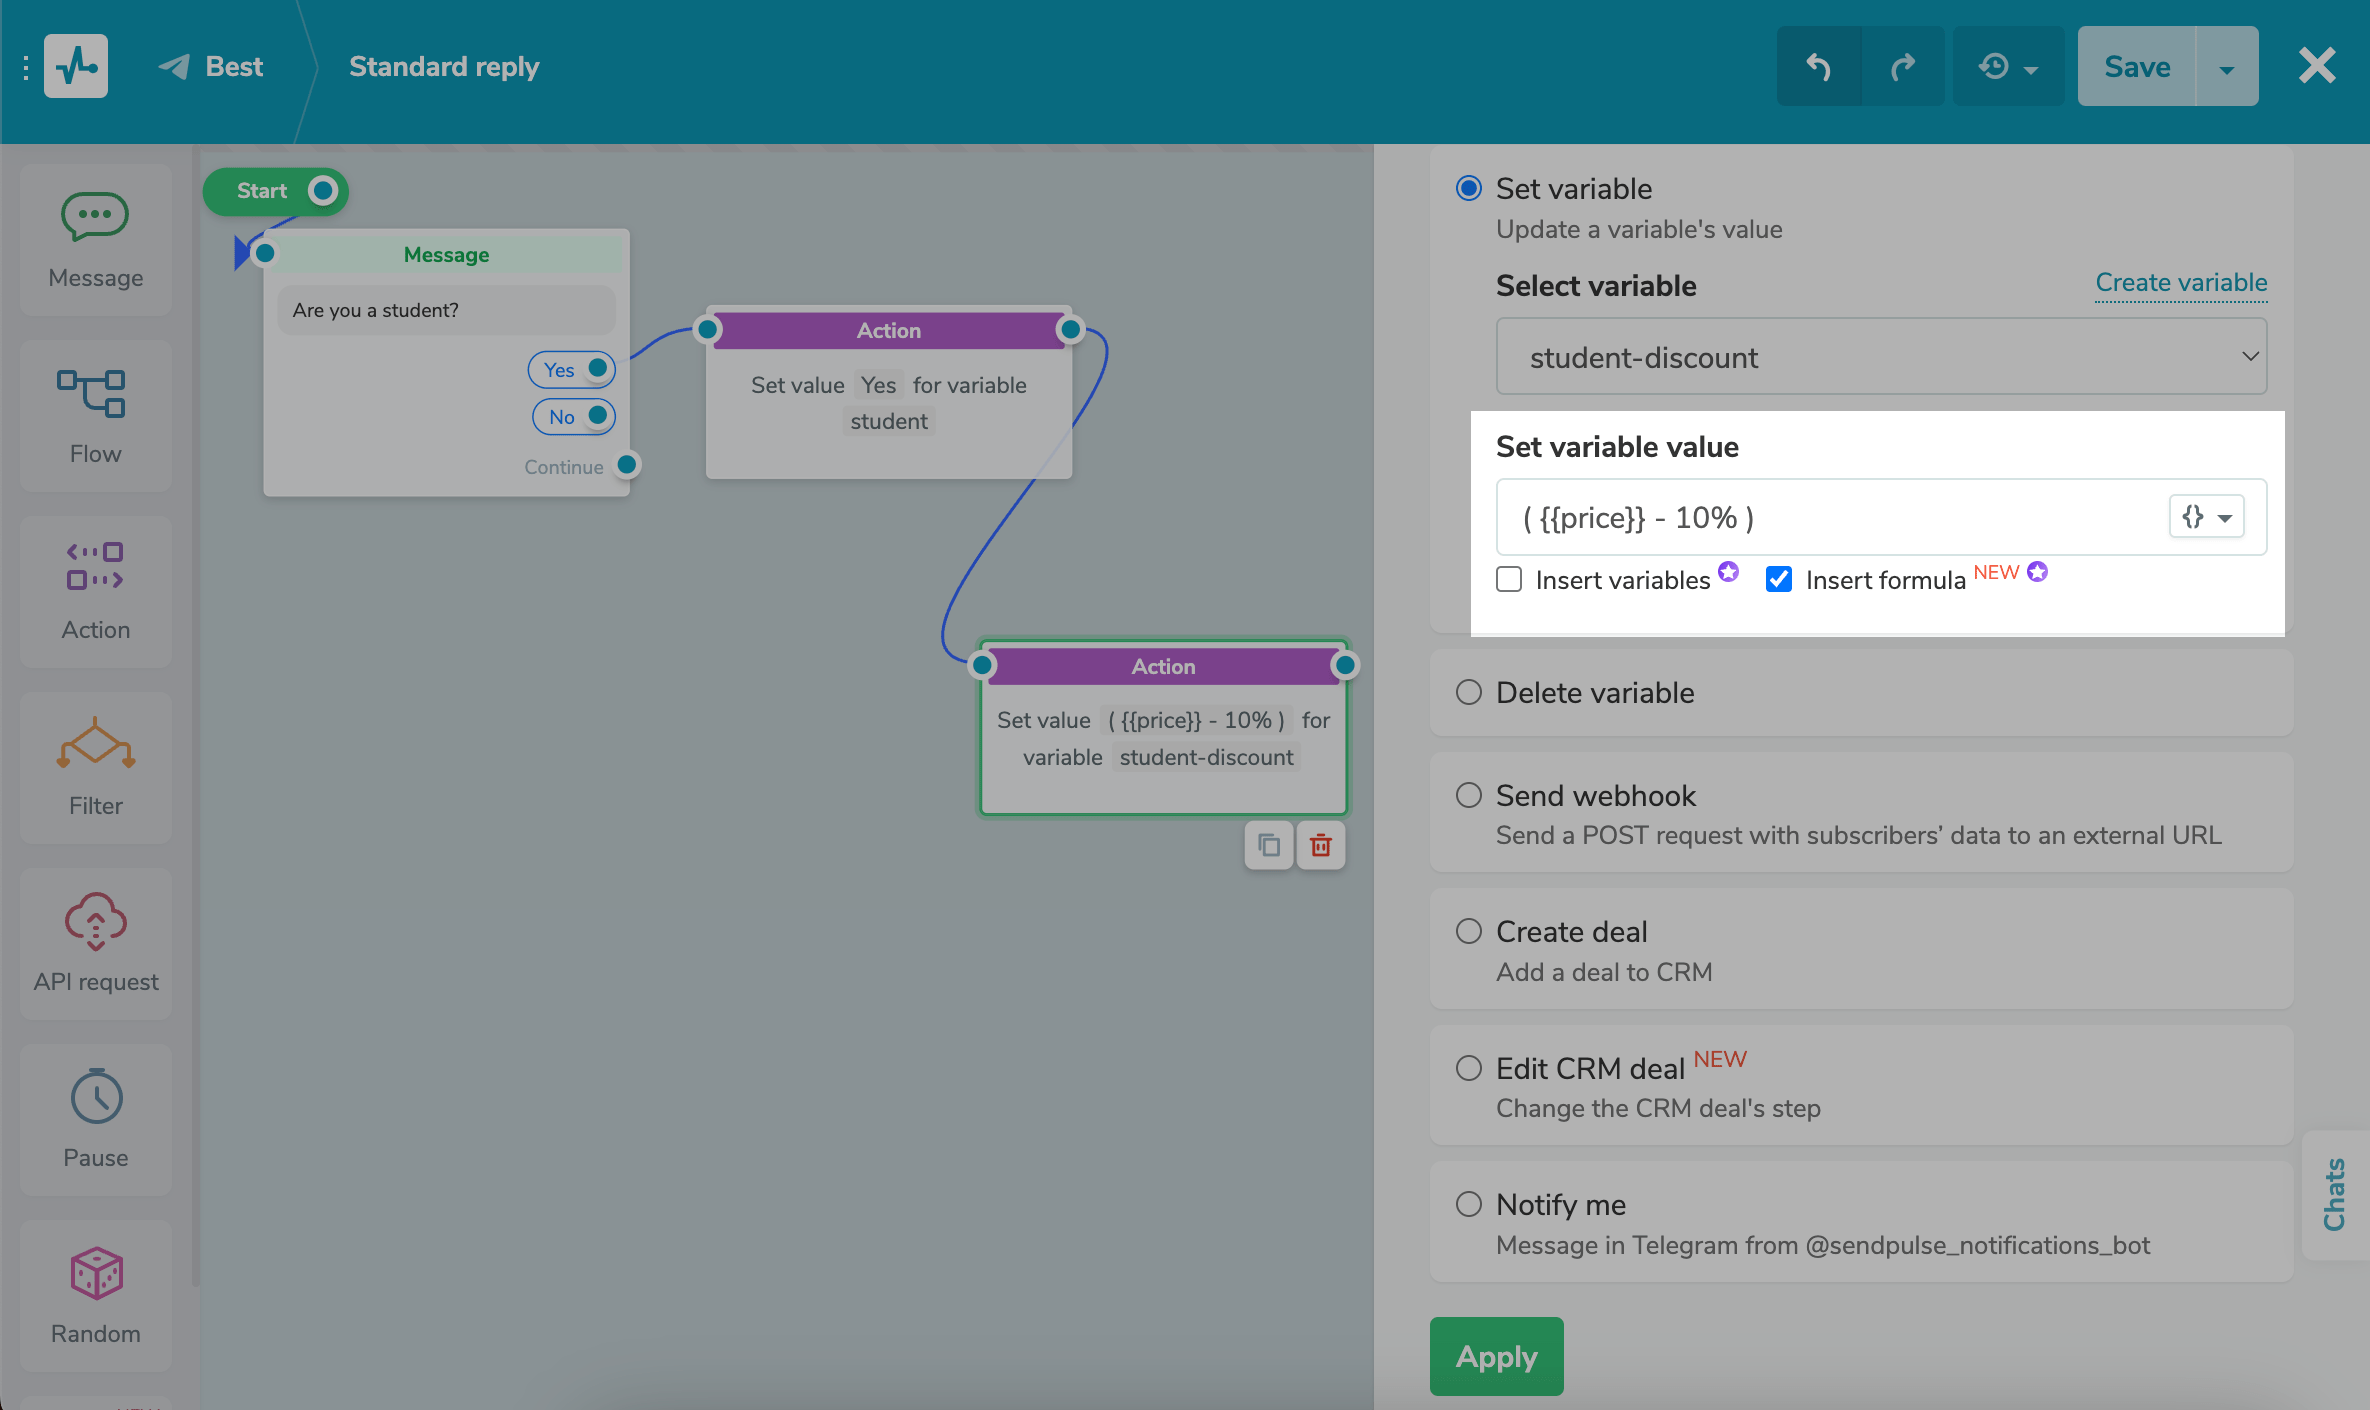The height and width of the screenshot is (1410, 2370).
Task: Select the Flow element icon
Action: click(x=95, y=416)
